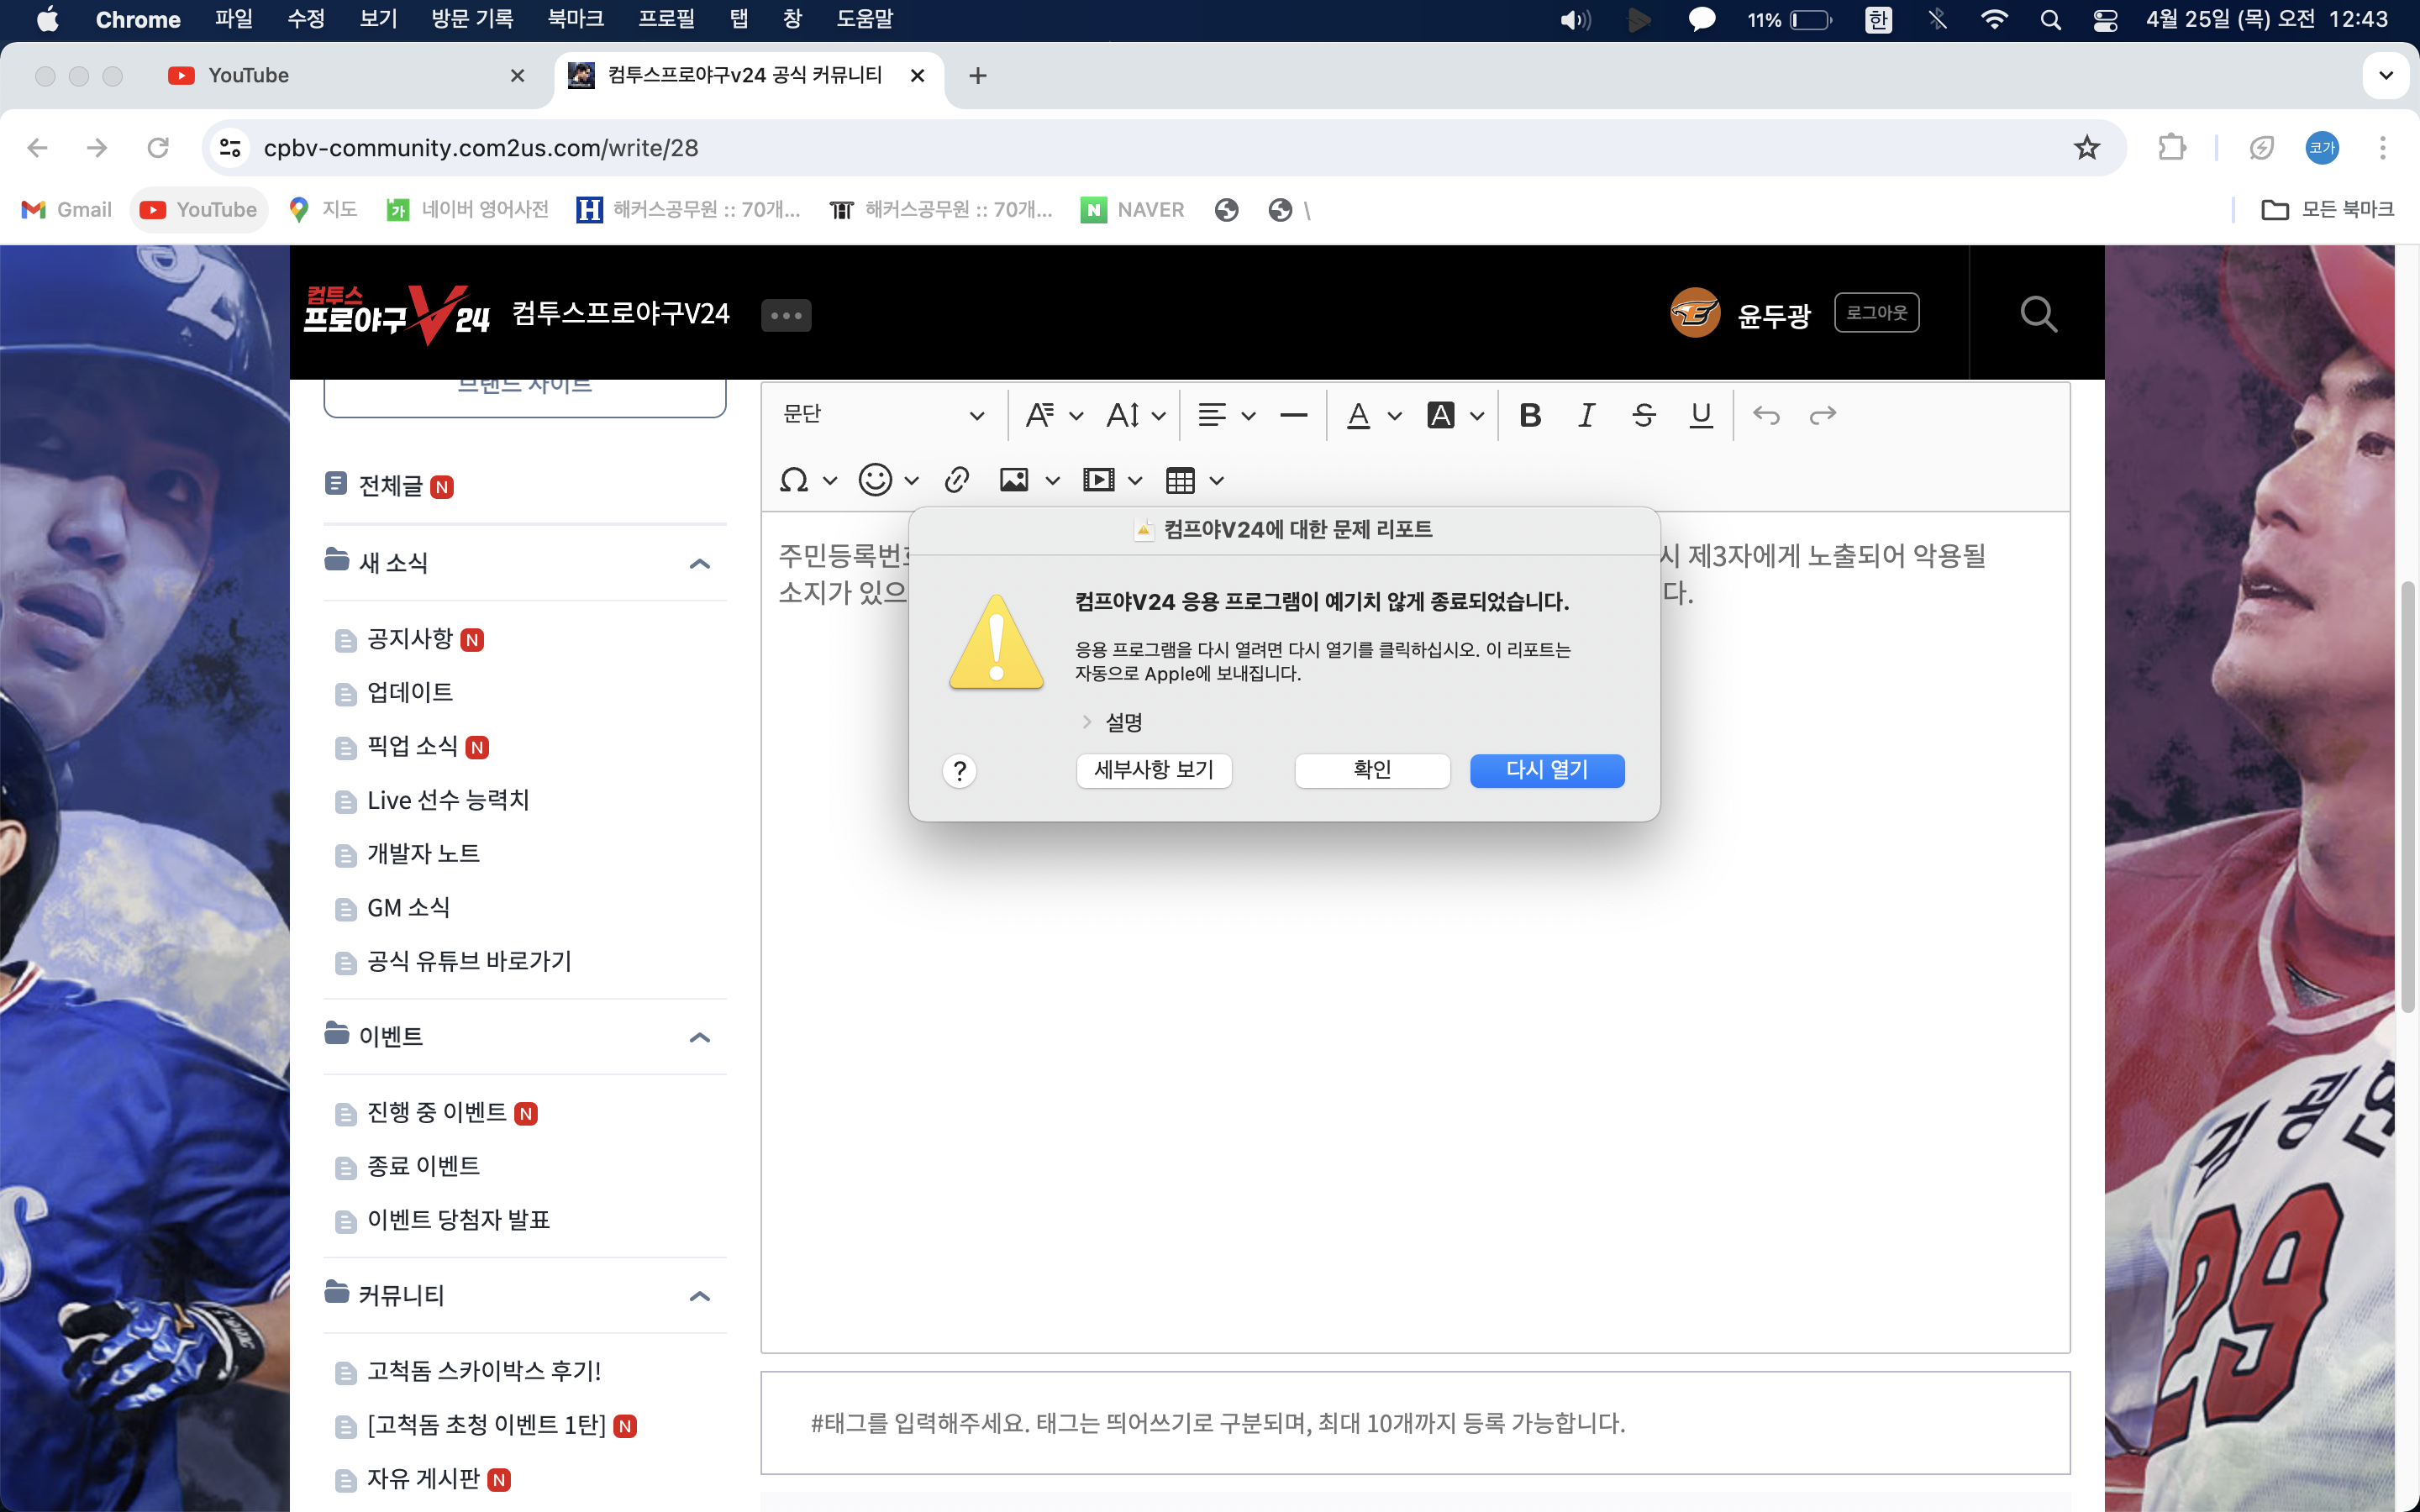Click the insert media video icon
2420x1512 pixels.
pos(1098,481)
